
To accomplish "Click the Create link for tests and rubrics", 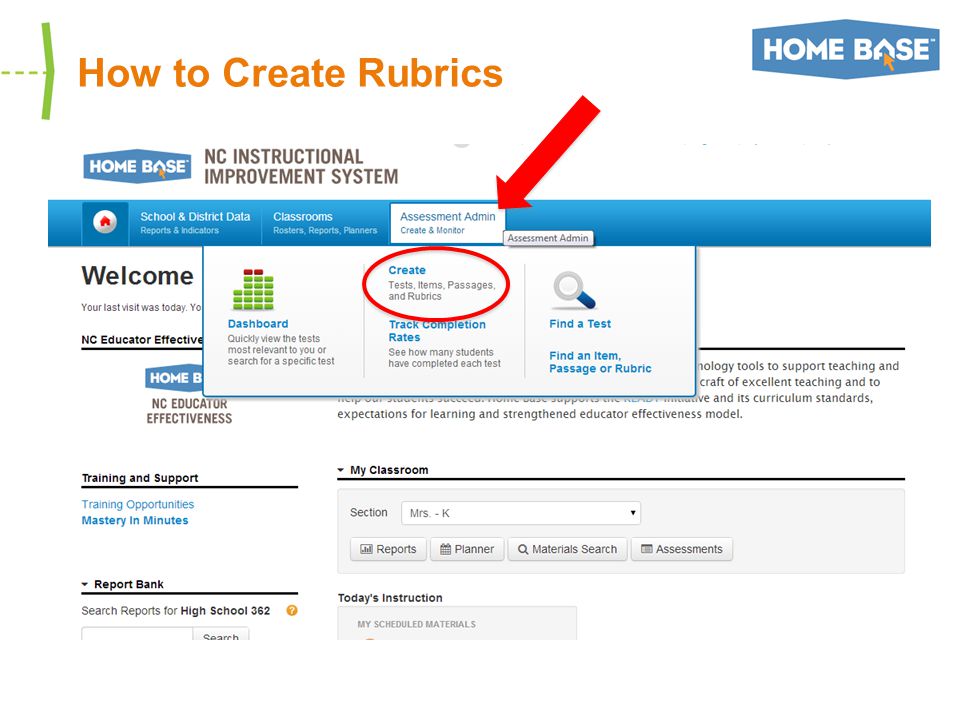I will [x=407, y=270].
